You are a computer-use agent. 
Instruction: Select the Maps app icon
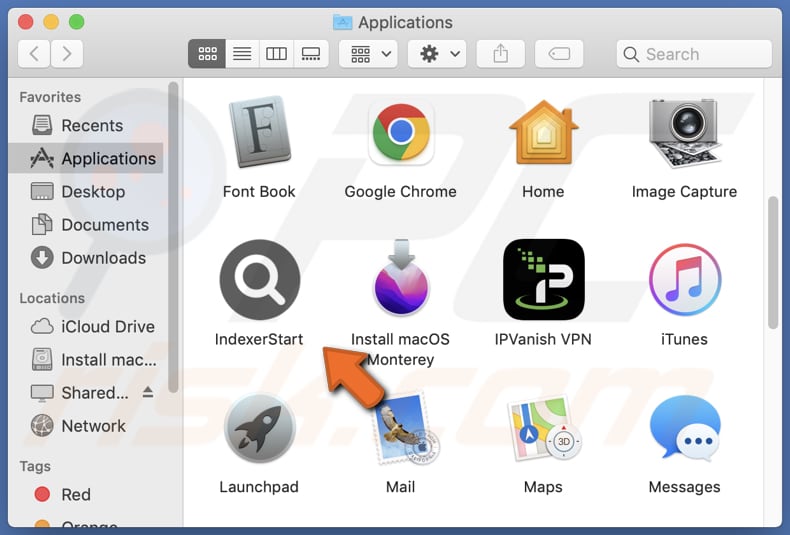tap(544, 428)
